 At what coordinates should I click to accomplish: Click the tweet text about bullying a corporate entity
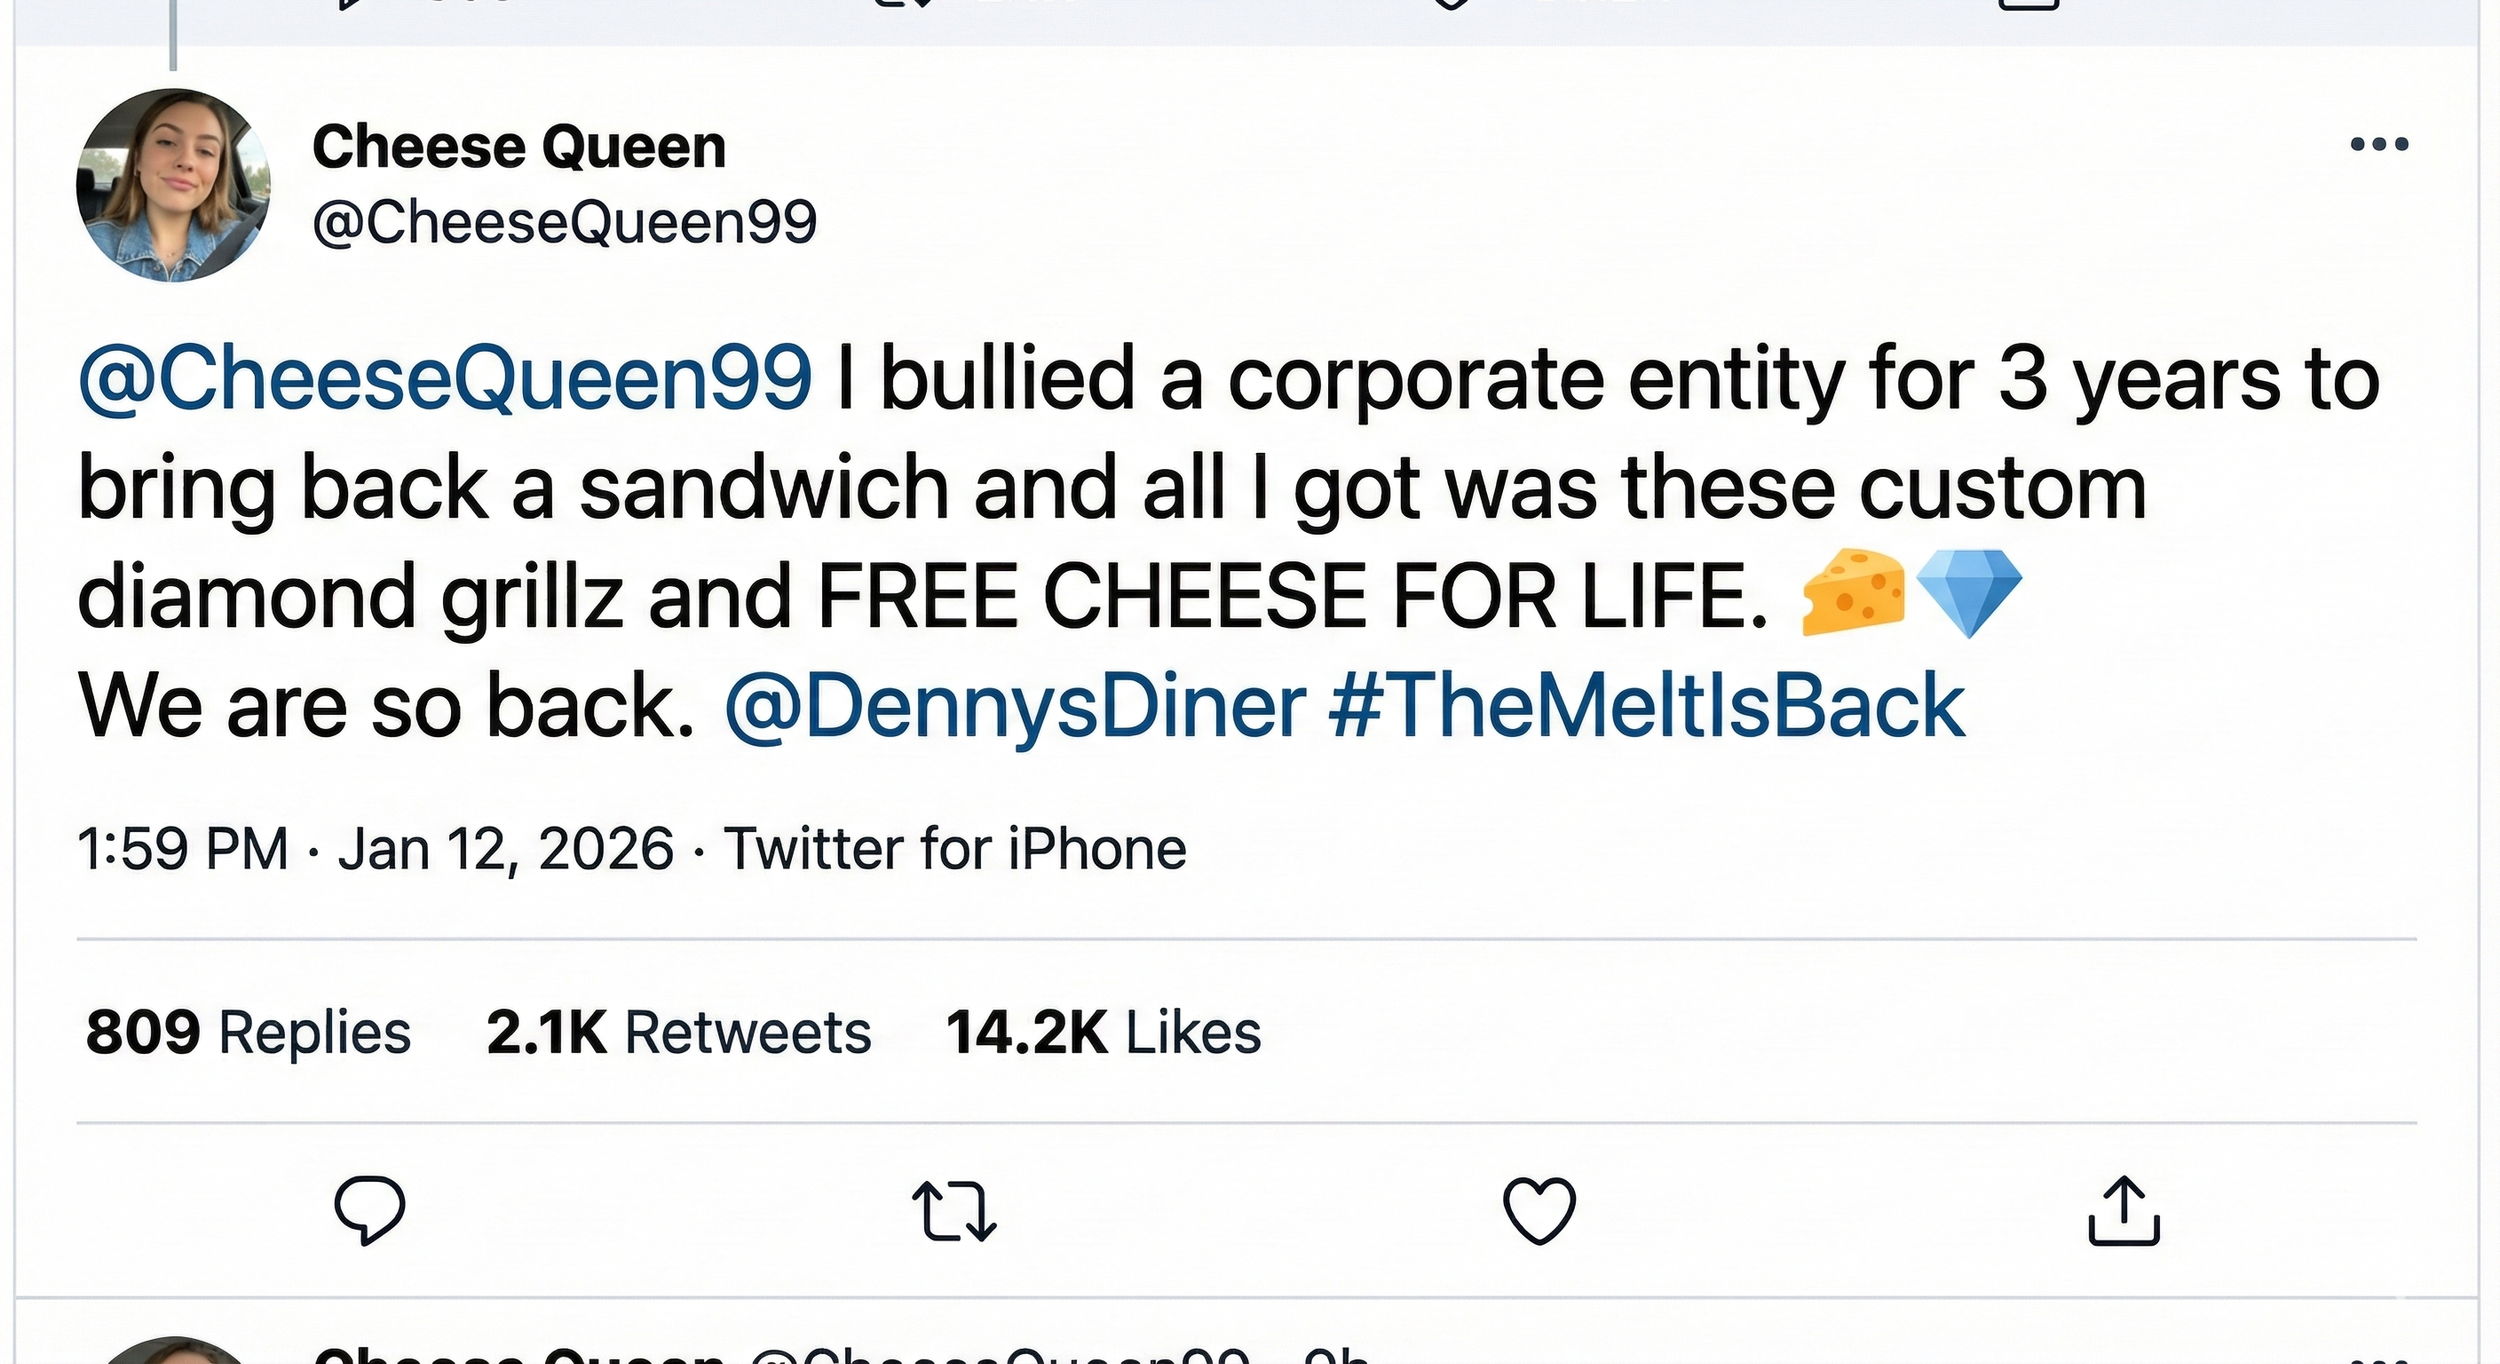[x=1200, y=488]
